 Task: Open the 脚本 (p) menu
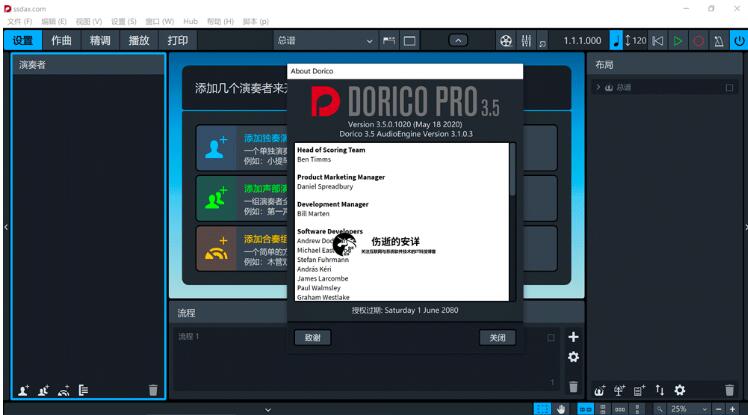pyautogui.click(x=256, y=21)
